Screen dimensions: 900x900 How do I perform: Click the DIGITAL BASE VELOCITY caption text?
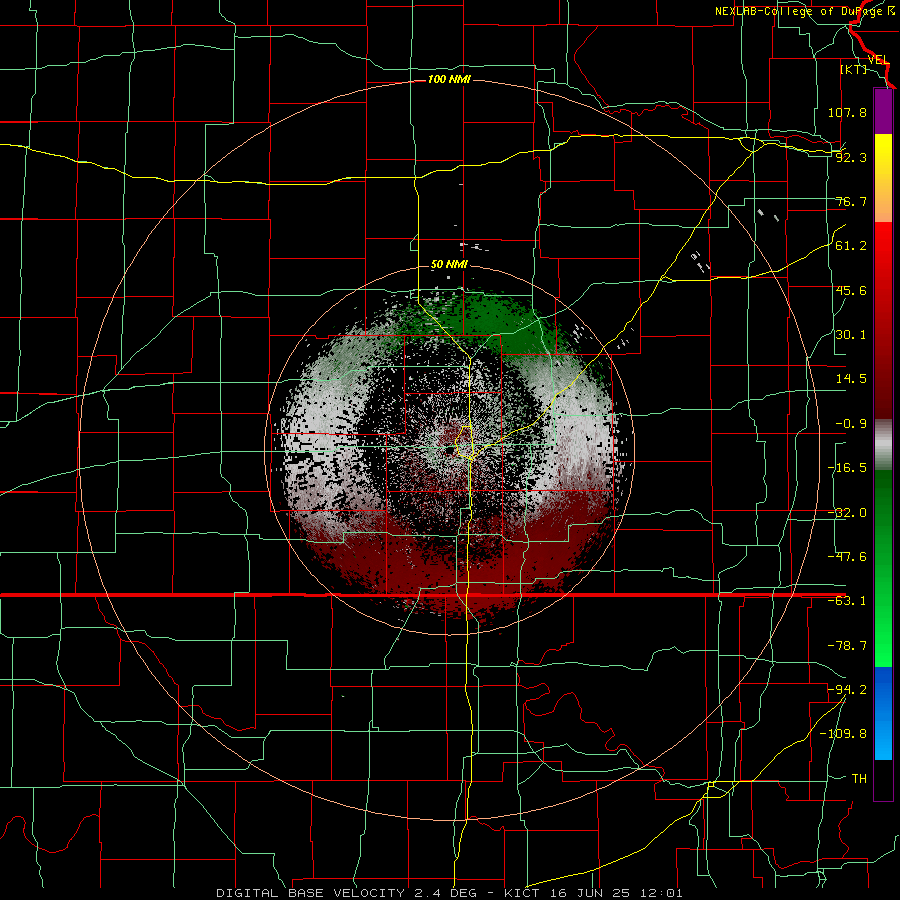point(311,893)
